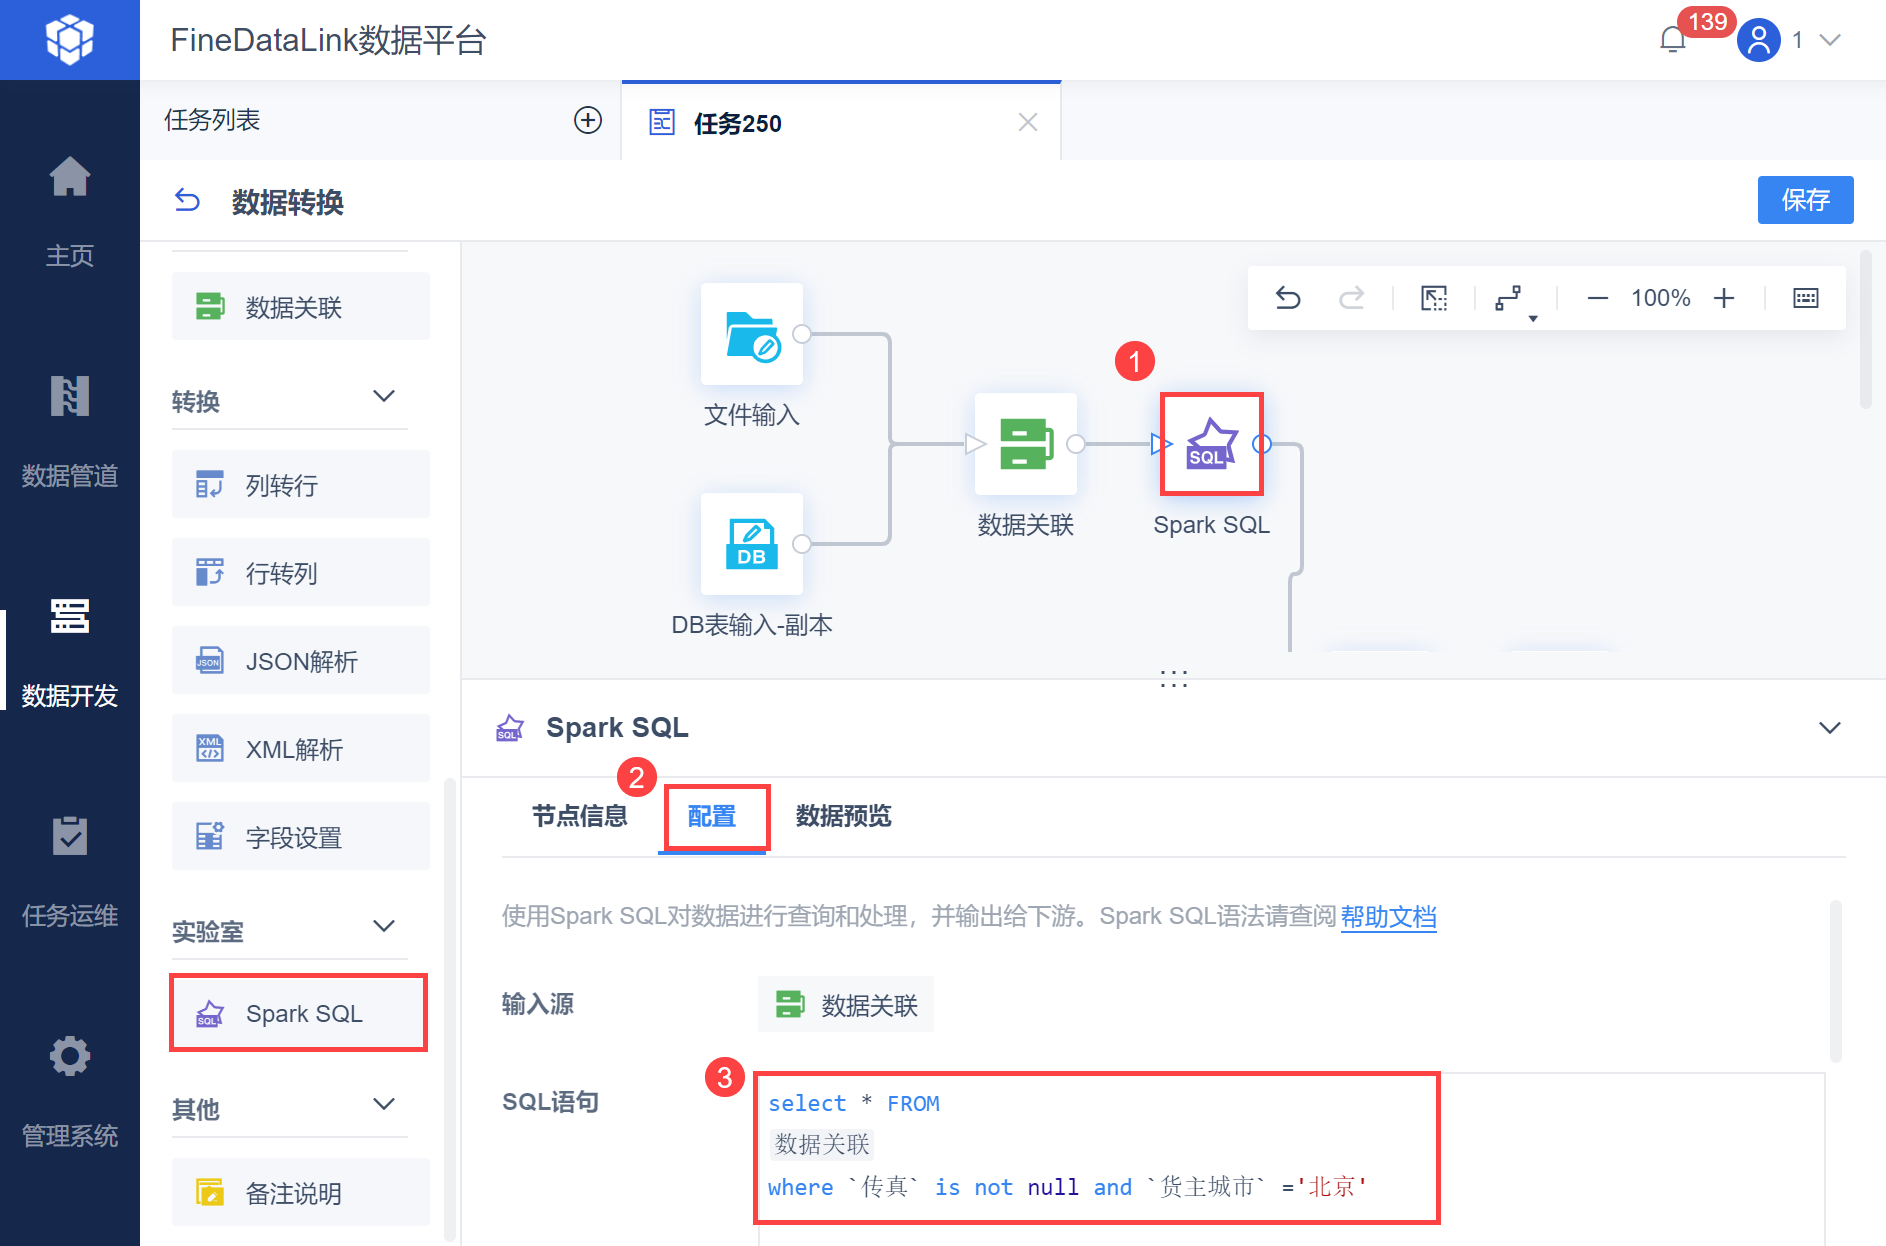Open the 帮助文档 link
This screenshot has height=1246, width=1886.
tap(1389, 916)
